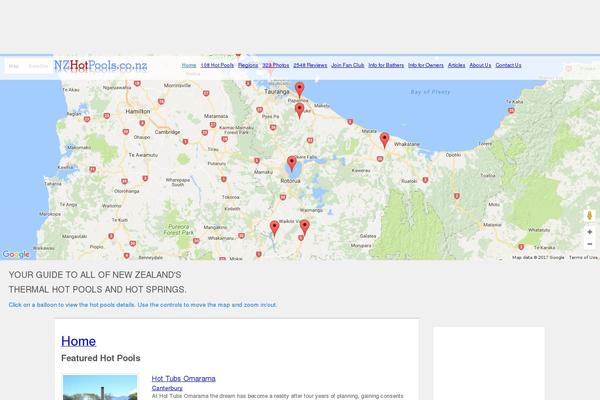The width and height of the screenshot is (600, 400).
Task: Open Info for Owners page
Action: (426, 65)
